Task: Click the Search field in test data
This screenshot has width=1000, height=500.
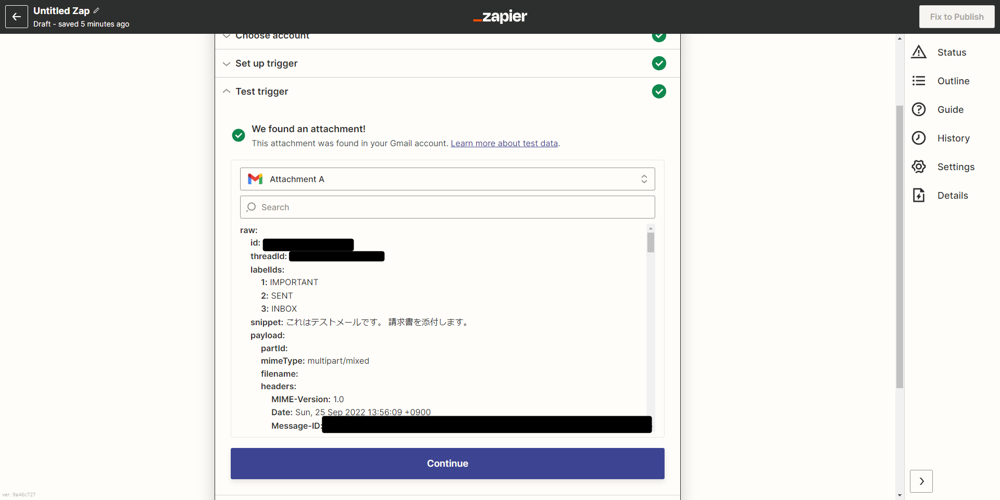Action: tap(448, 207)
